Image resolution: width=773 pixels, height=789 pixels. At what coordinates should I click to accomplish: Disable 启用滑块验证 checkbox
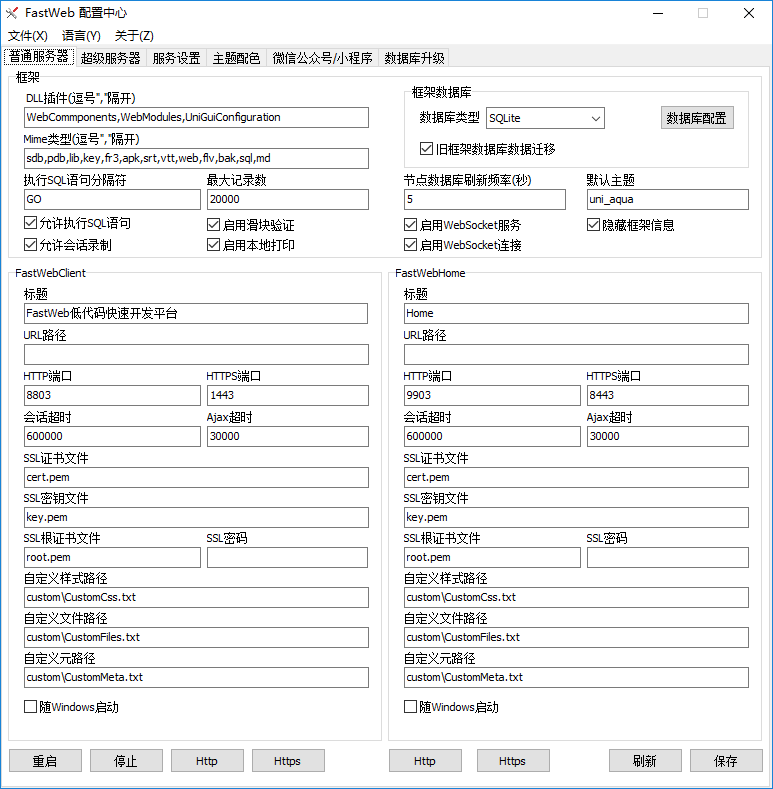click(x=214, y=225)
